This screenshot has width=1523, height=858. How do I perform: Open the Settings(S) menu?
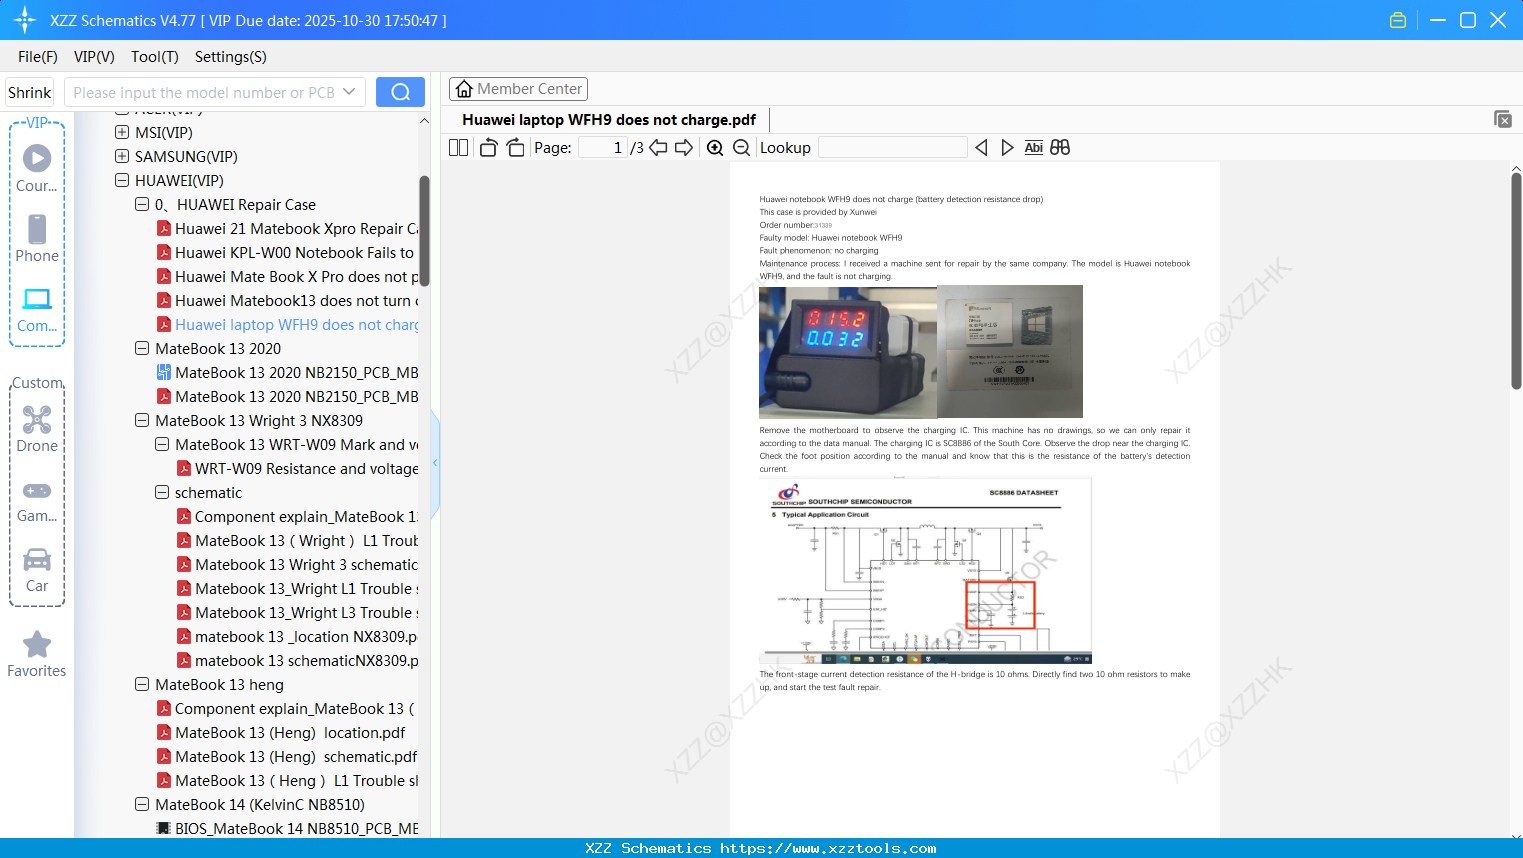click(231, 57)
